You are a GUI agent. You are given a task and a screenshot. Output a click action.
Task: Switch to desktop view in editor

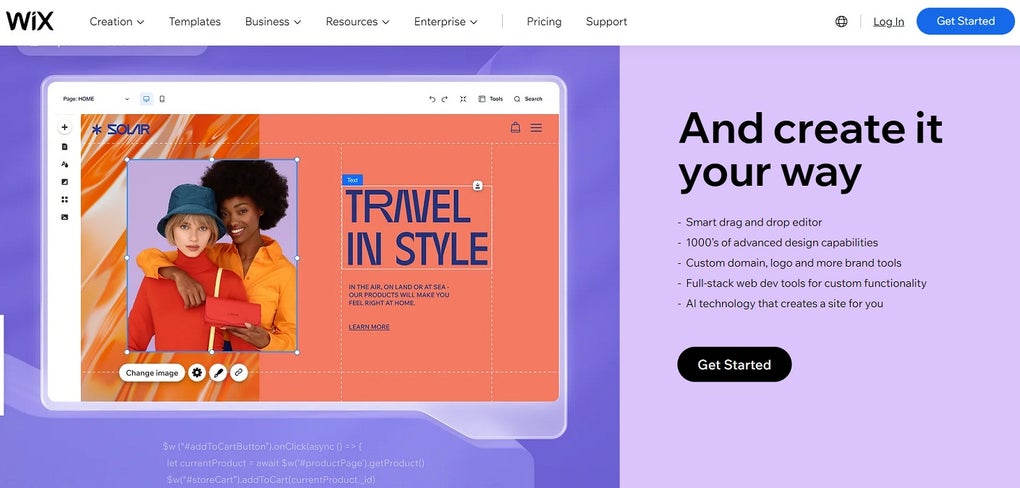click(146, 99)
